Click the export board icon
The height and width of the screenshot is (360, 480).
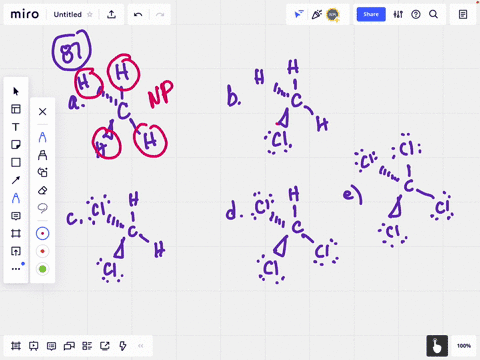(111, 14)
